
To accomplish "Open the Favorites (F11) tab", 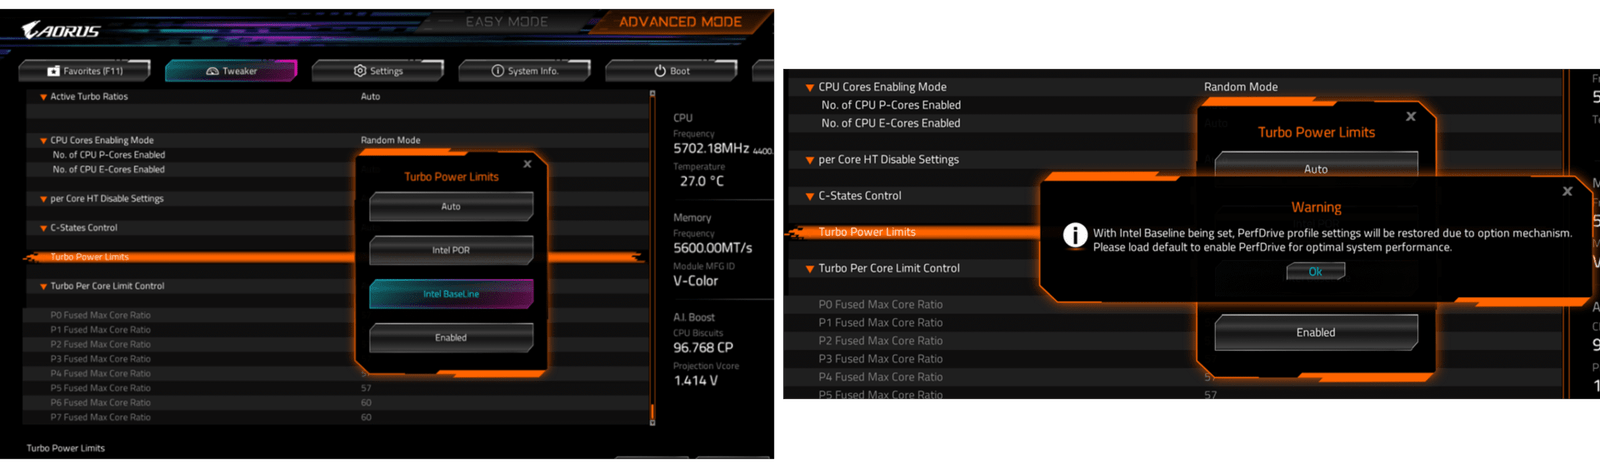I will point(85,71).
